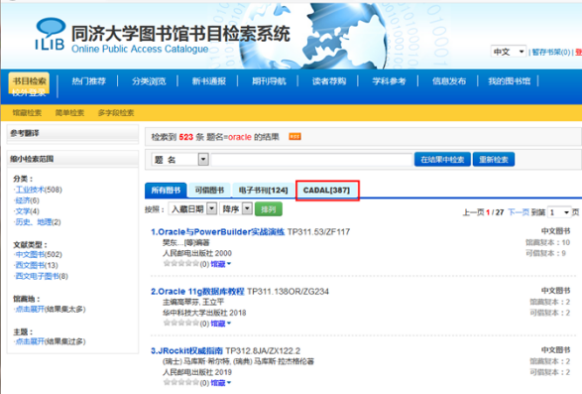Open the language dropdown showing 中文

(509, 52)
